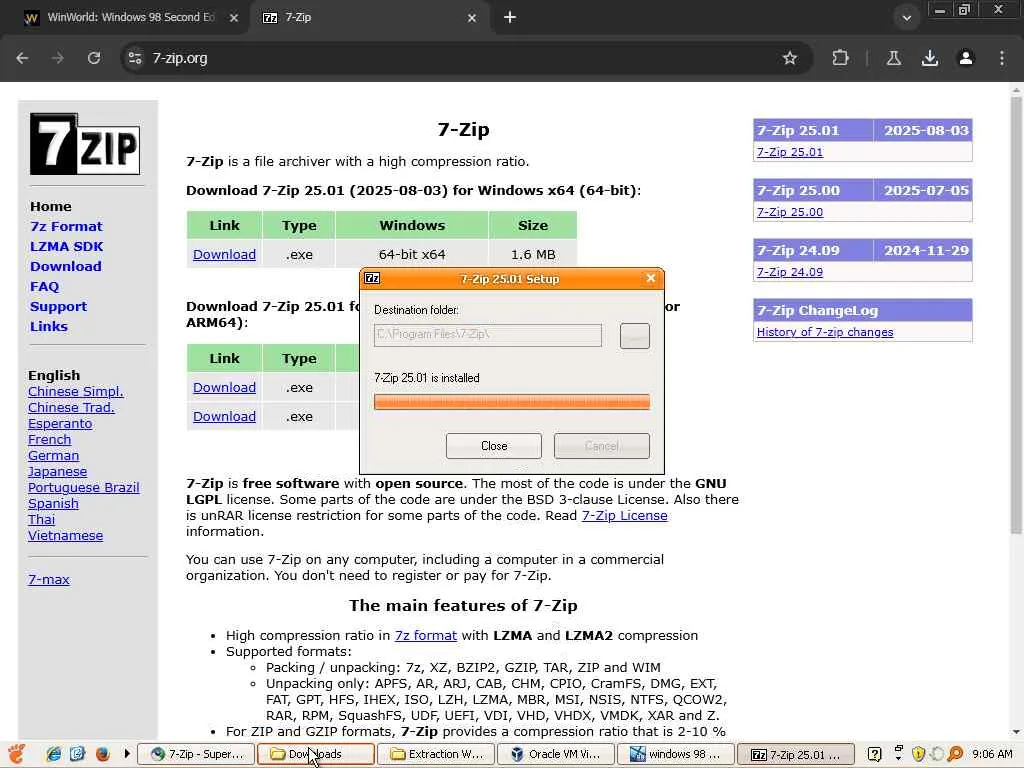The image size is (1024, 768).
Task: Open the 7-Zip 24.09 news link
Action: click(790, 272)
